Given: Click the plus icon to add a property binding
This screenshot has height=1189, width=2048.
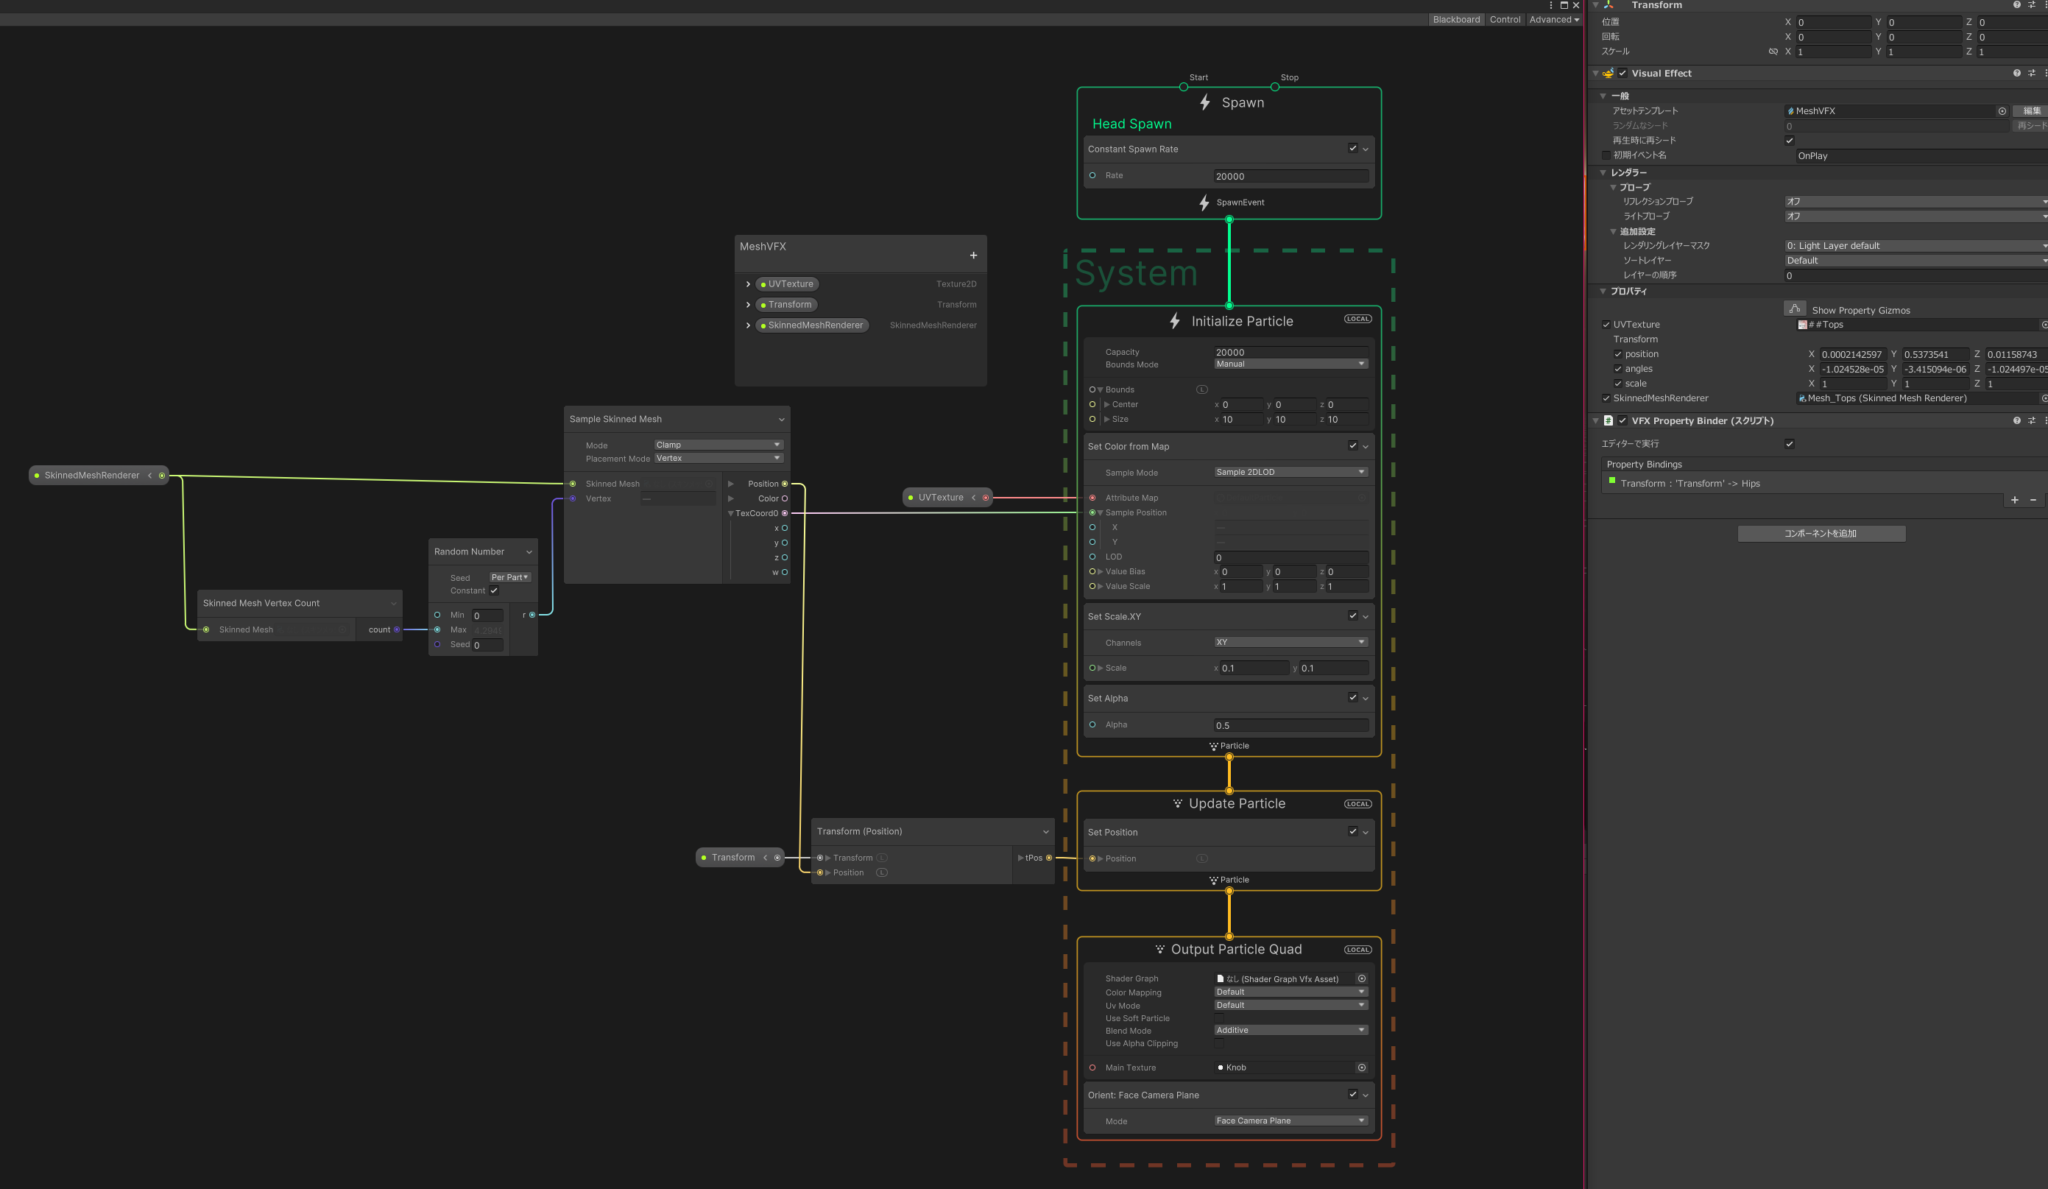Looking at the screenshot, I should tap(2014, 499).
